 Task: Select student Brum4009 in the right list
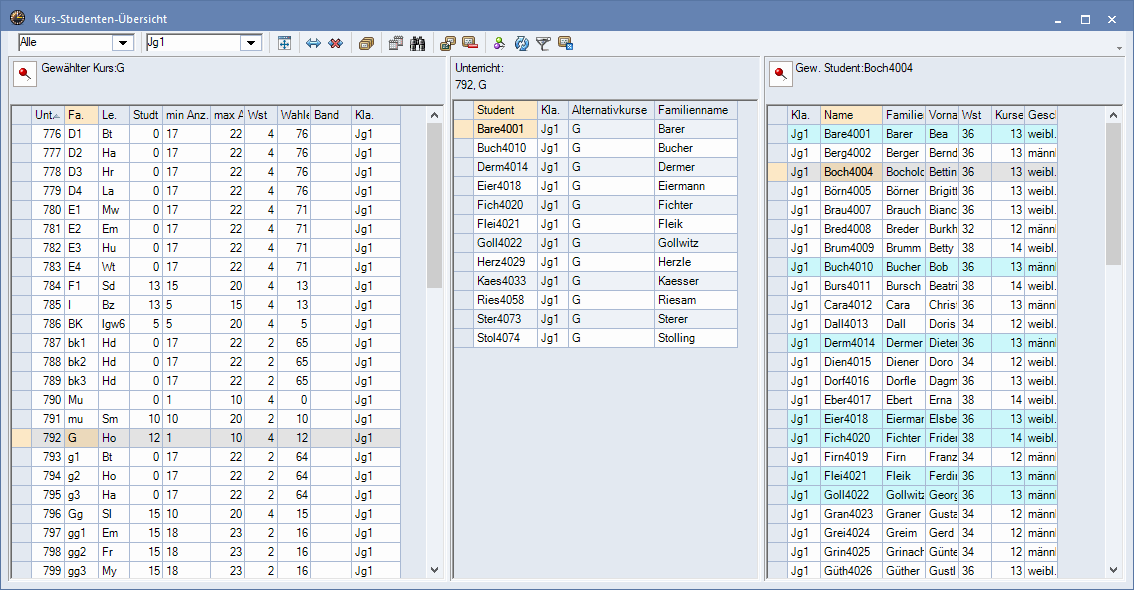(x=848, y=248)
